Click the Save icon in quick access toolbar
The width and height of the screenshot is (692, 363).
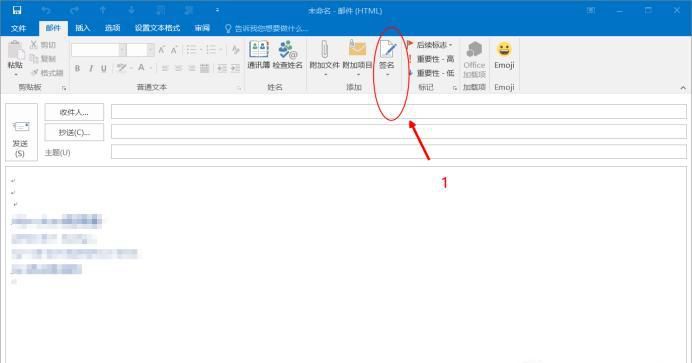click(17, 10)
